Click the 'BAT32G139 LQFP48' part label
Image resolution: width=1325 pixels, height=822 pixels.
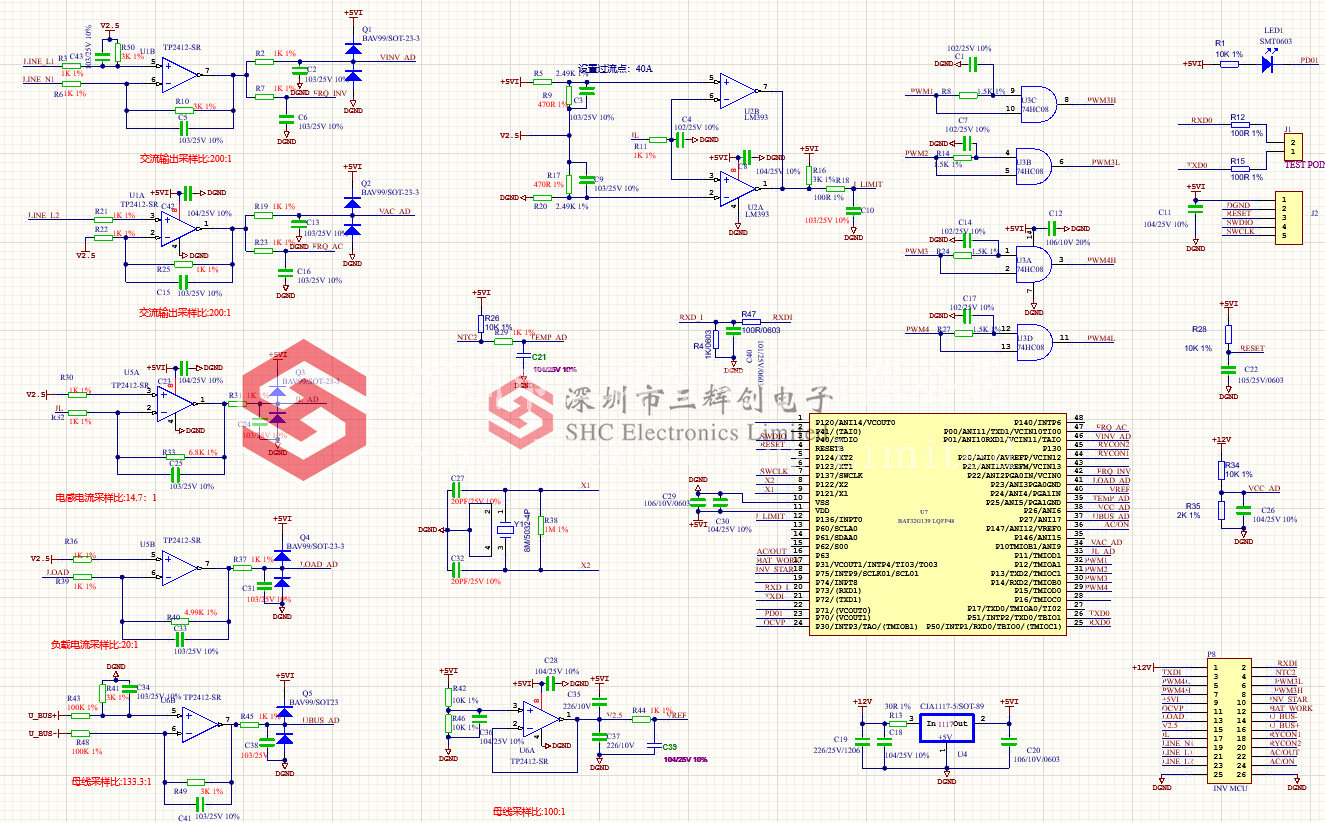tap(924, 522)
